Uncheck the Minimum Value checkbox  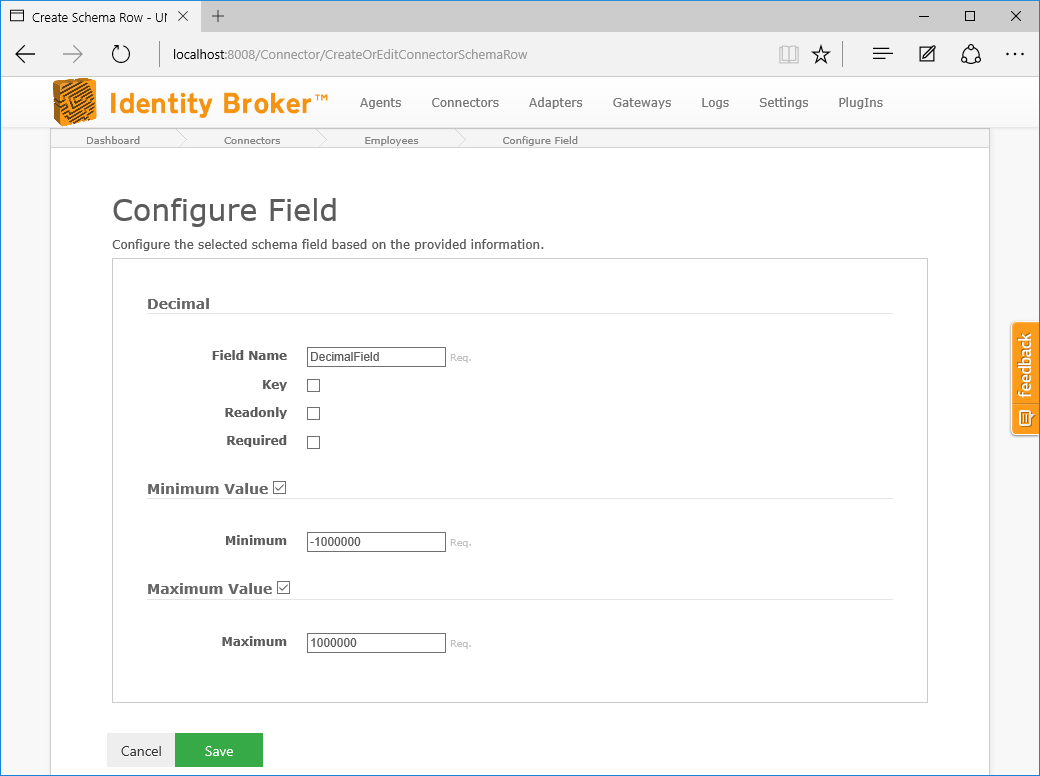point(279,487)
